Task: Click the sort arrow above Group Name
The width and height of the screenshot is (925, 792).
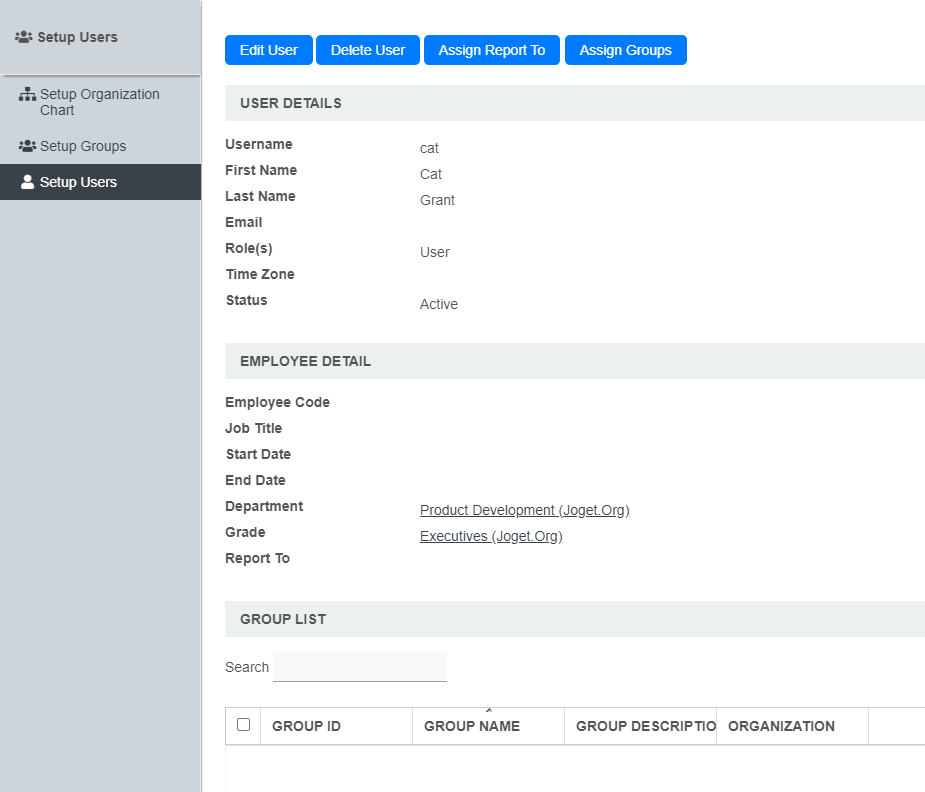Action: (x=488, y=710)
